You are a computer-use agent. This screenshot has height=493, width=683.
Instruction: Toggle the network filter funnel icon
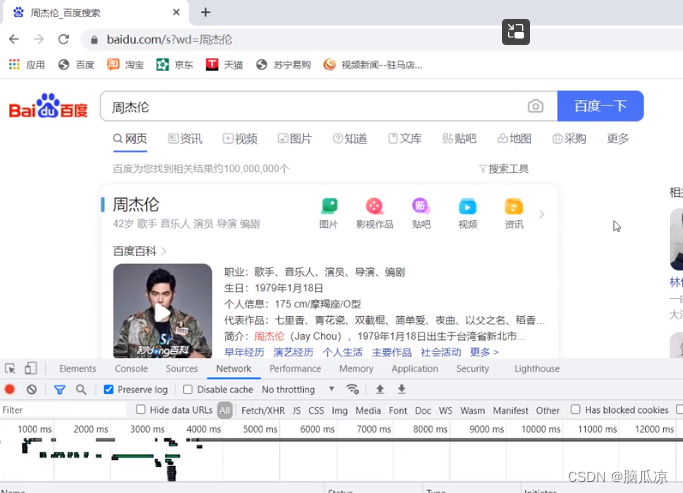click(60, 390)
